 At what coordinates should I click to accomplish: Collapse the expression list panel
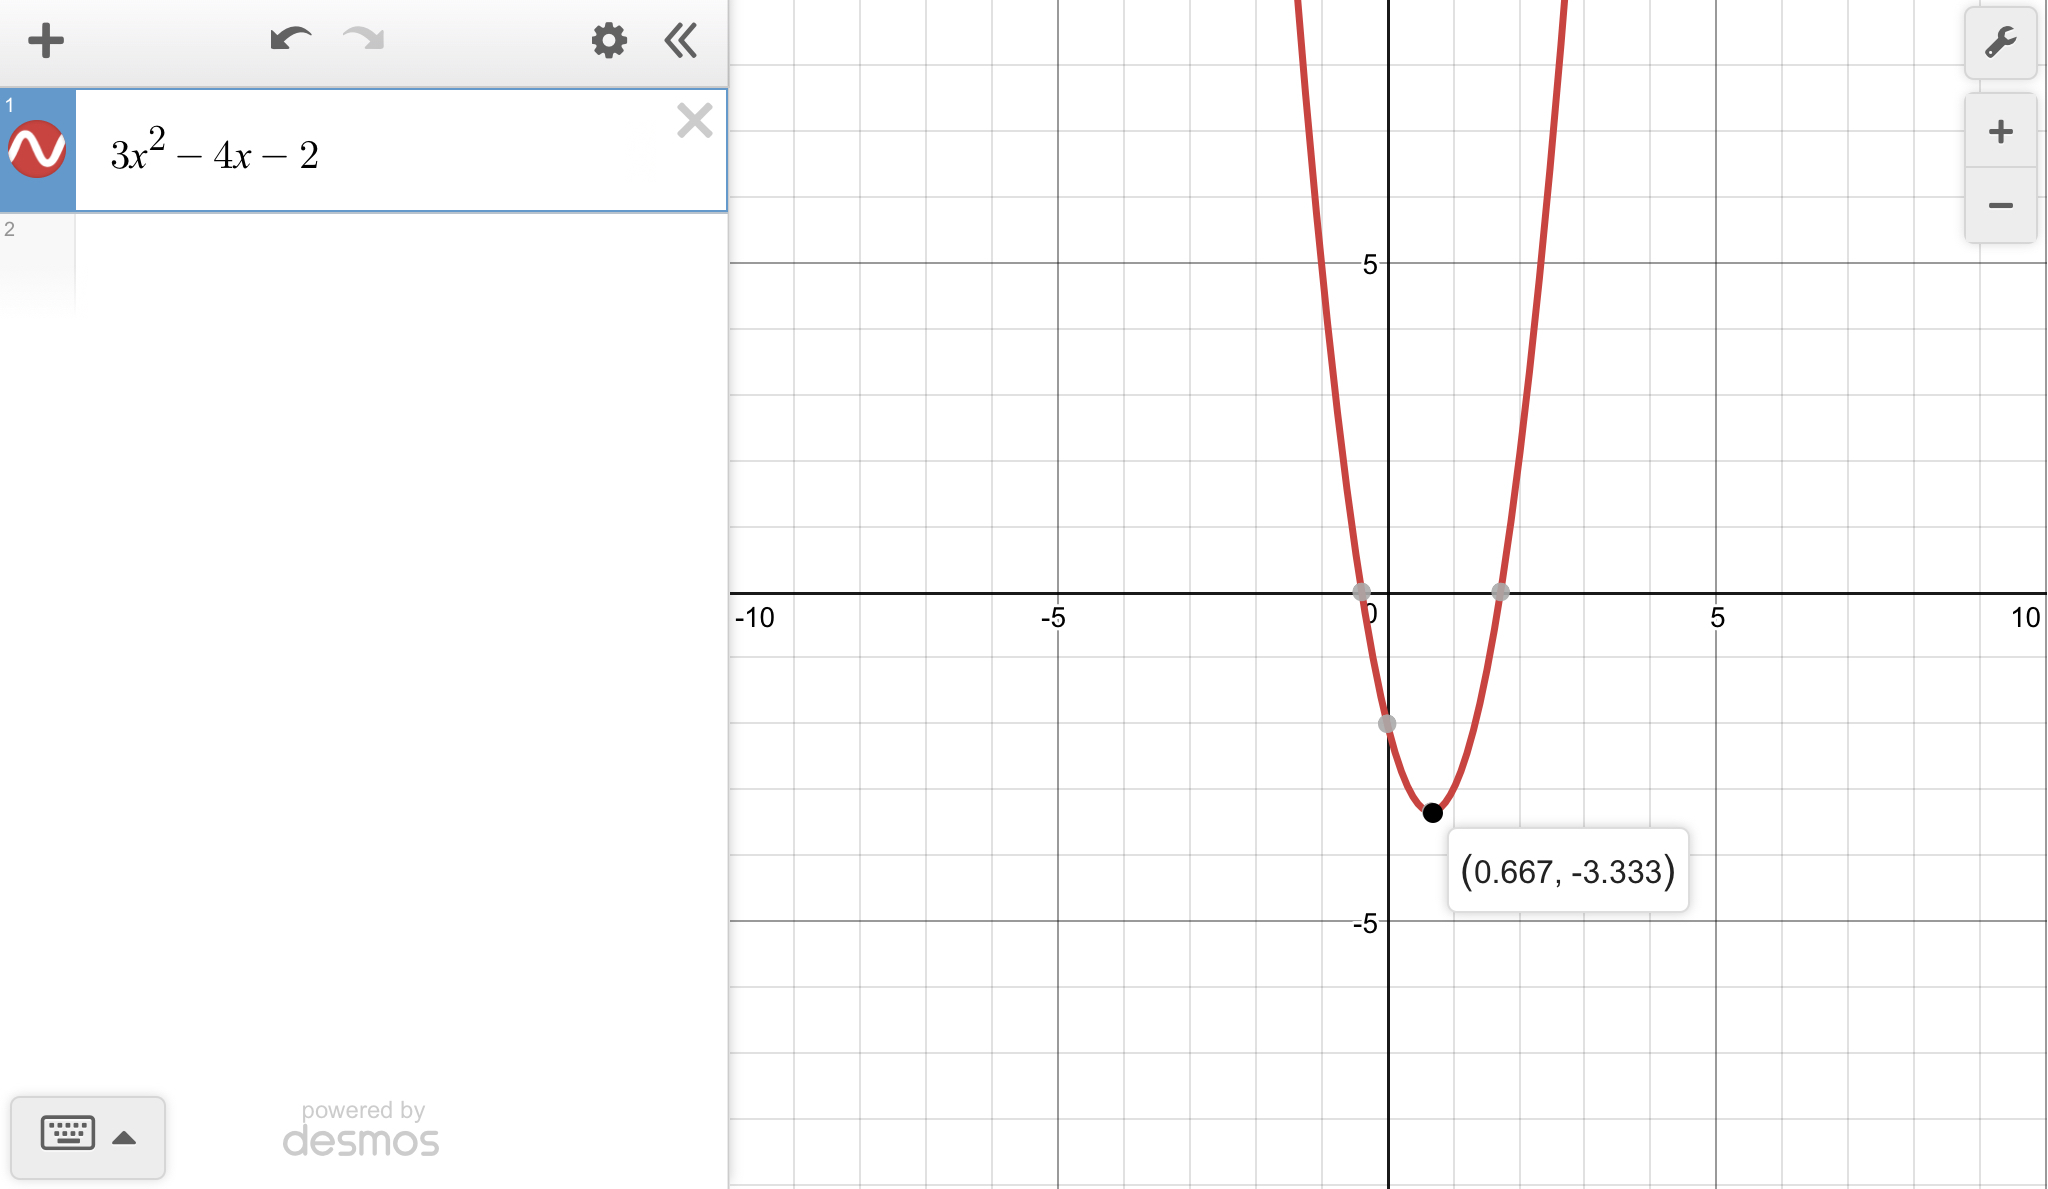tap(681, 41)
